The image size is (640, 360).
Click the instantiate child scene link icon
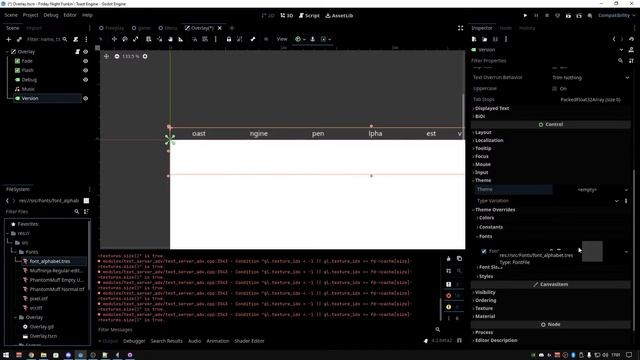19,40
